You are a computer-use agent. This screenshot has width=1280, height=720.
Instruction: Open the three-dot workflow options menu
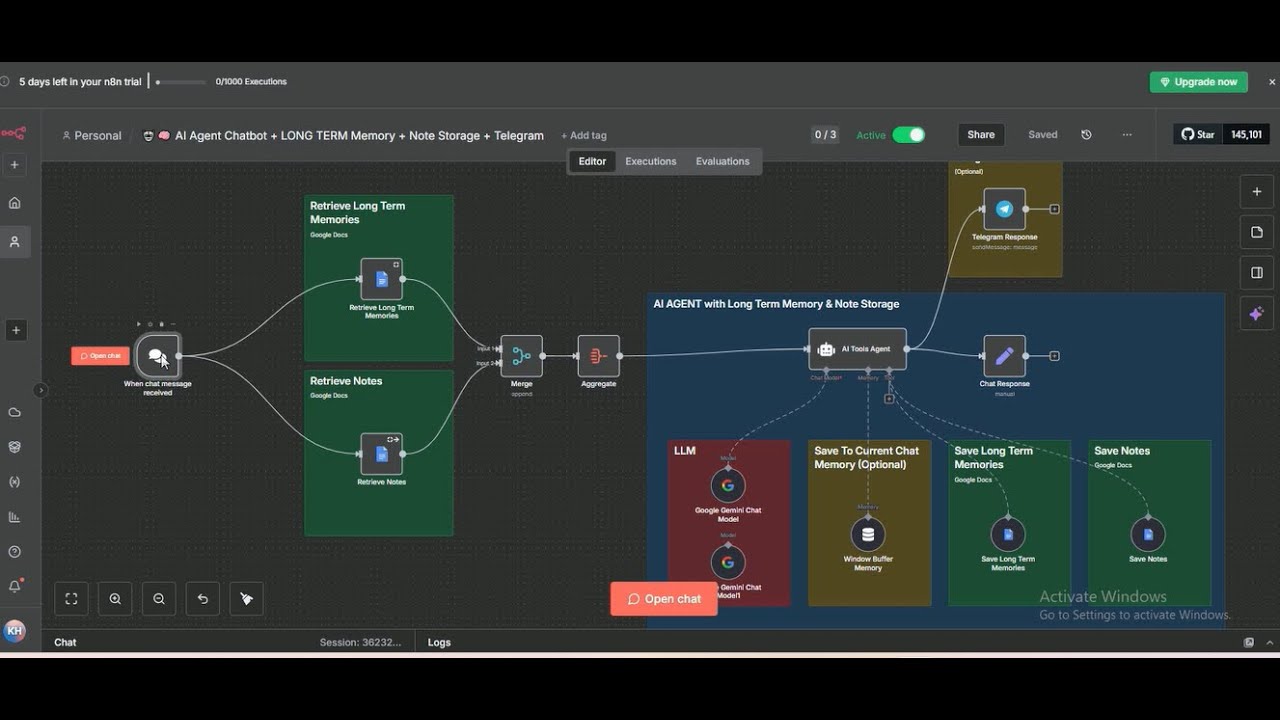pyautogui.click(x=1127, y=135)
